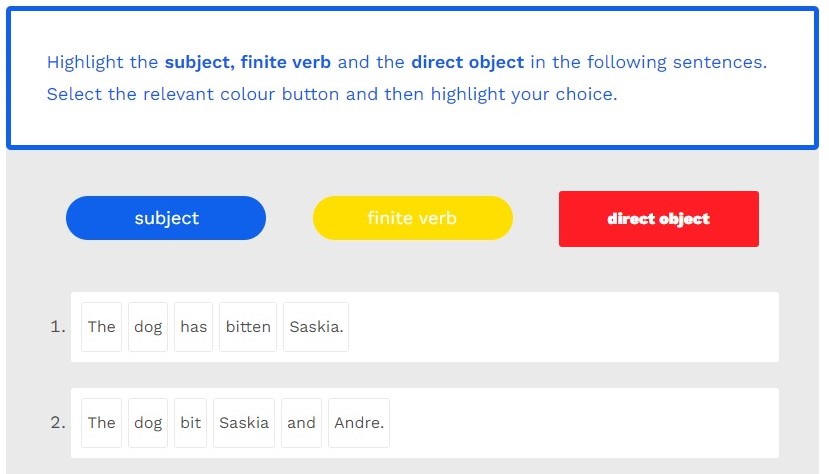Highlight the word 'dog' in sentence 1
829x474 pixels.
[148, 327]
